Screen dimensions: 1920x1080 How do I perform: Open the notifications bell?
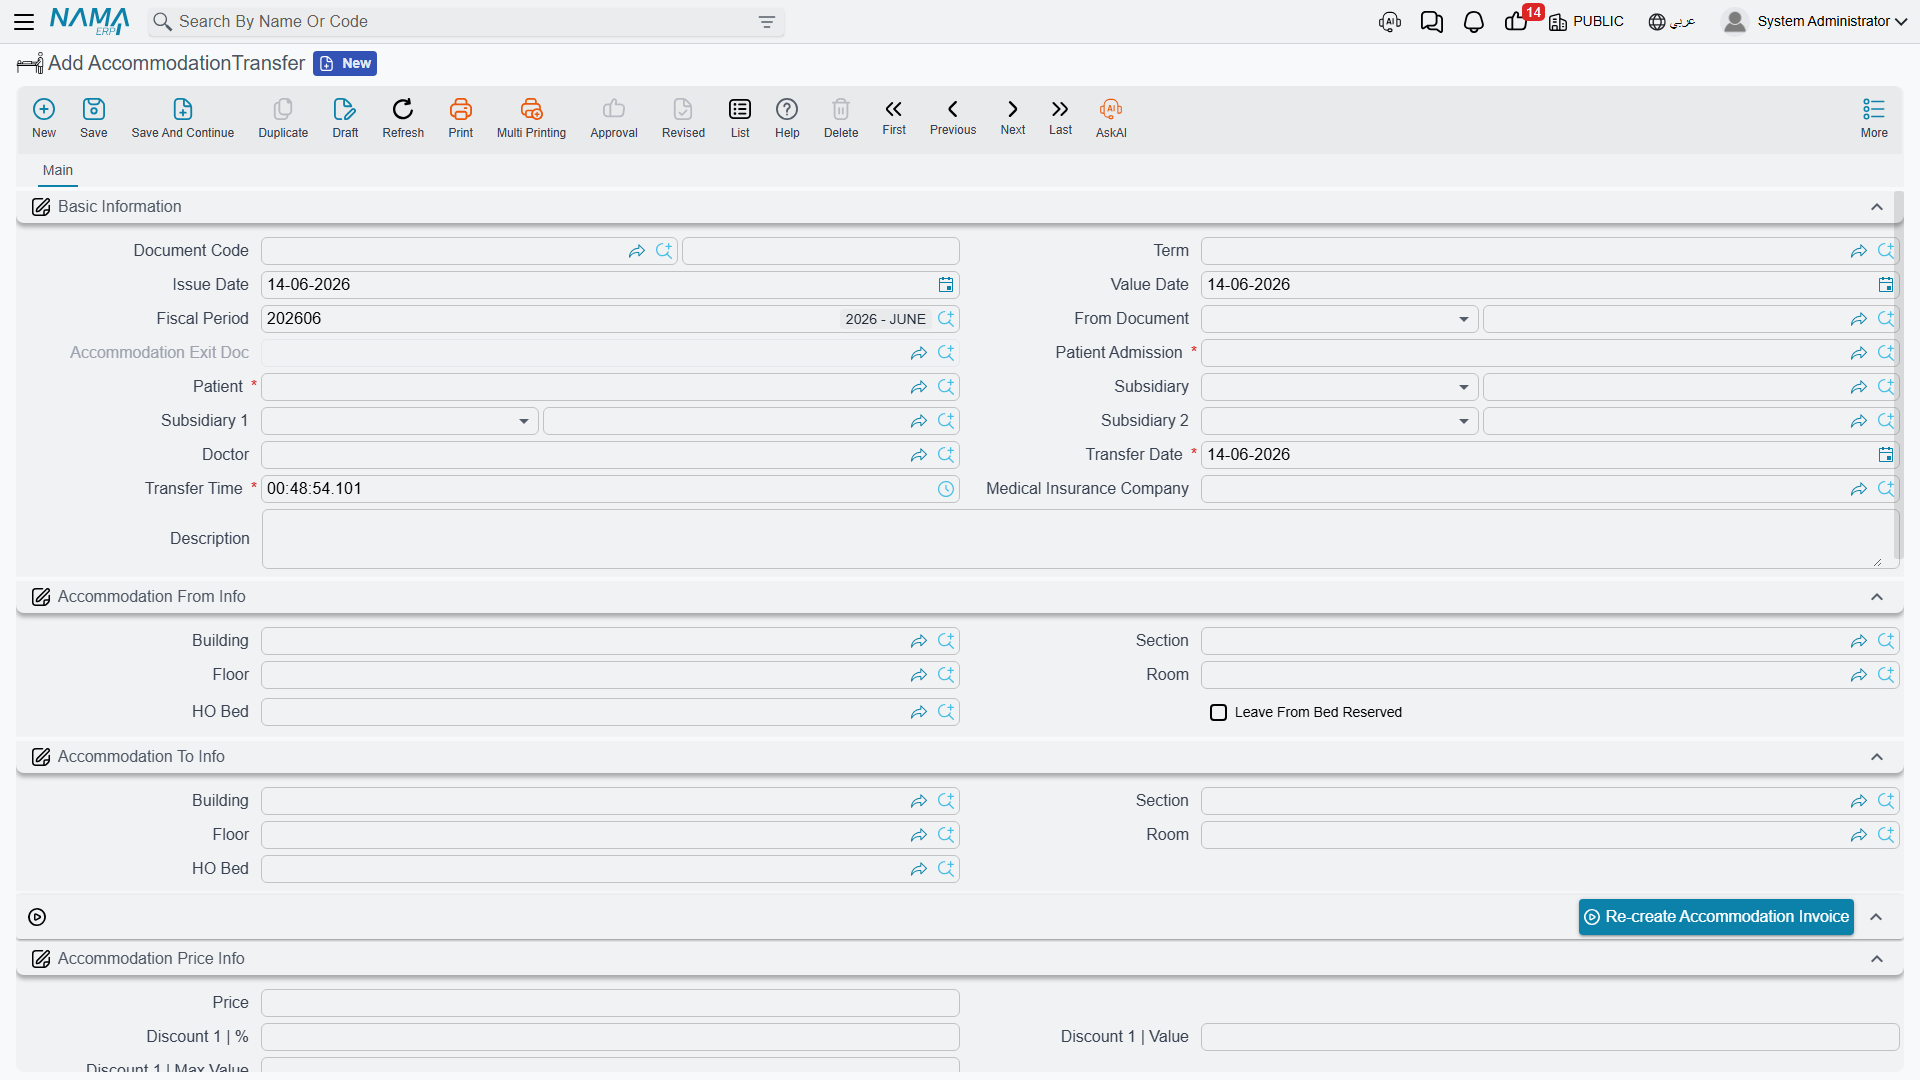click(x=1473, y=22)
